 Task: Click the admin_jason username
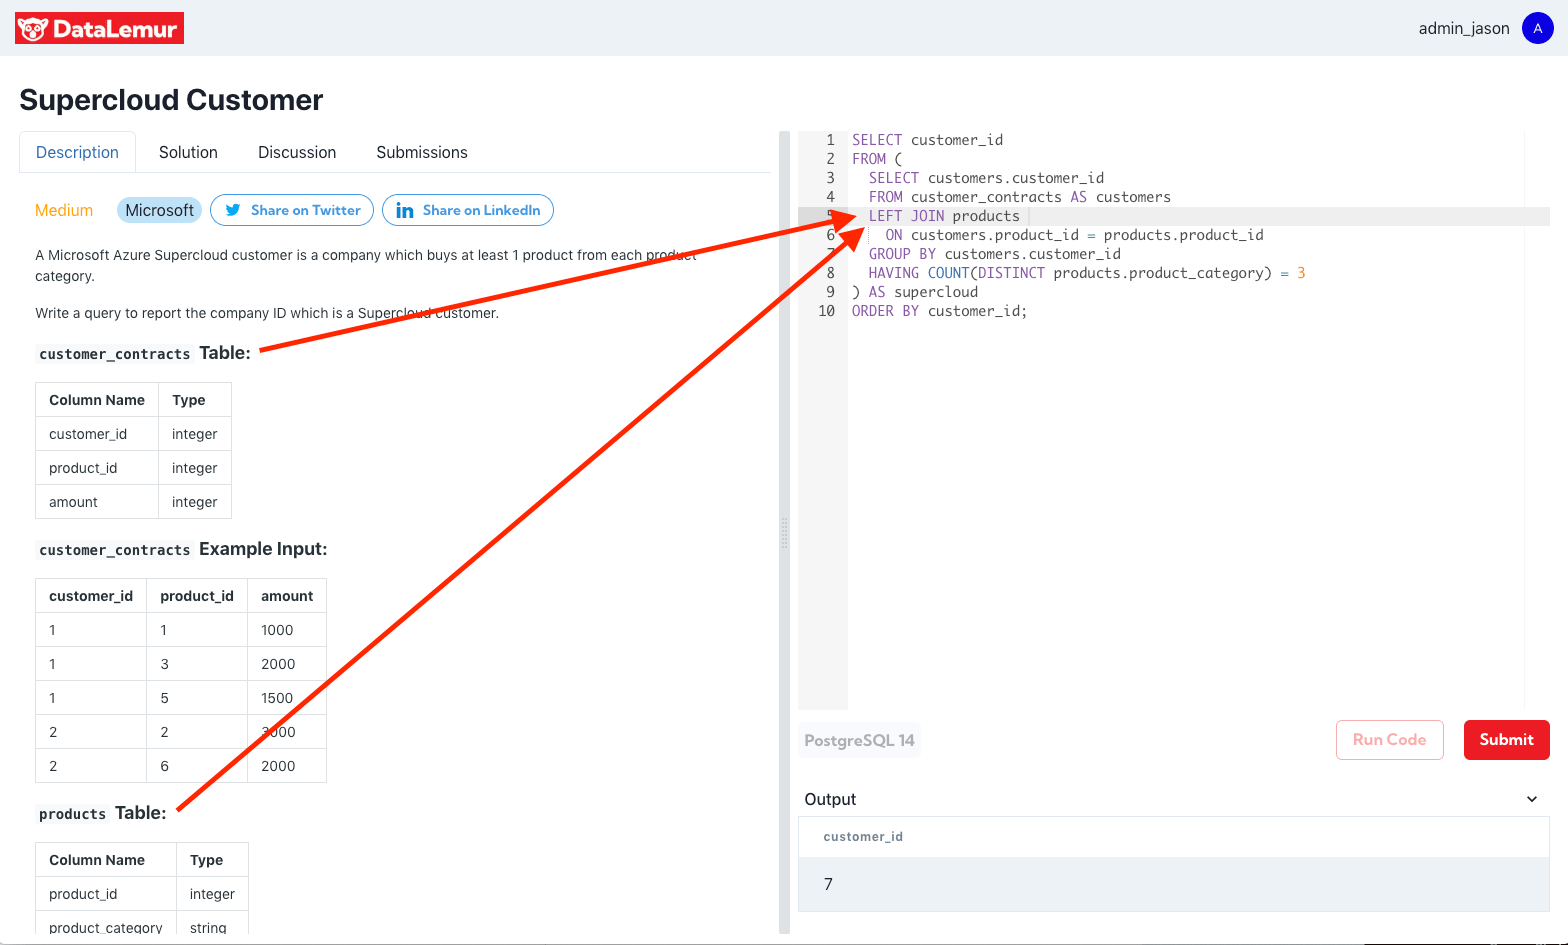[1464, 28]
